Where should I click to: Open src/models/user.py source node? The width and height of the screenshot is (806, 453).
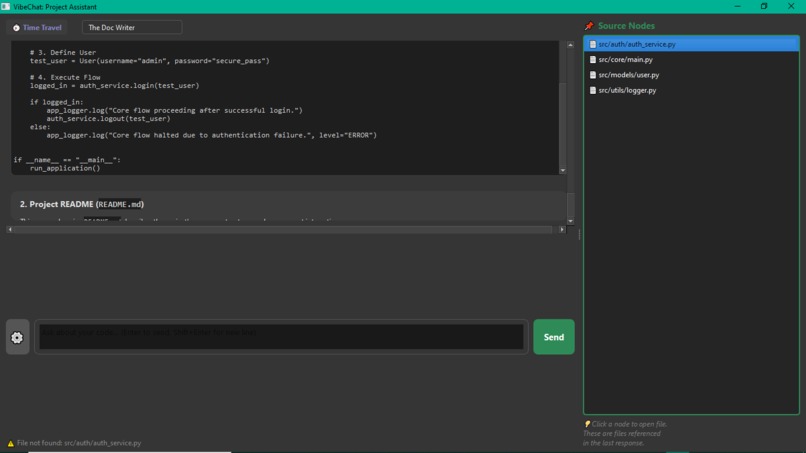tap(691, 75)
